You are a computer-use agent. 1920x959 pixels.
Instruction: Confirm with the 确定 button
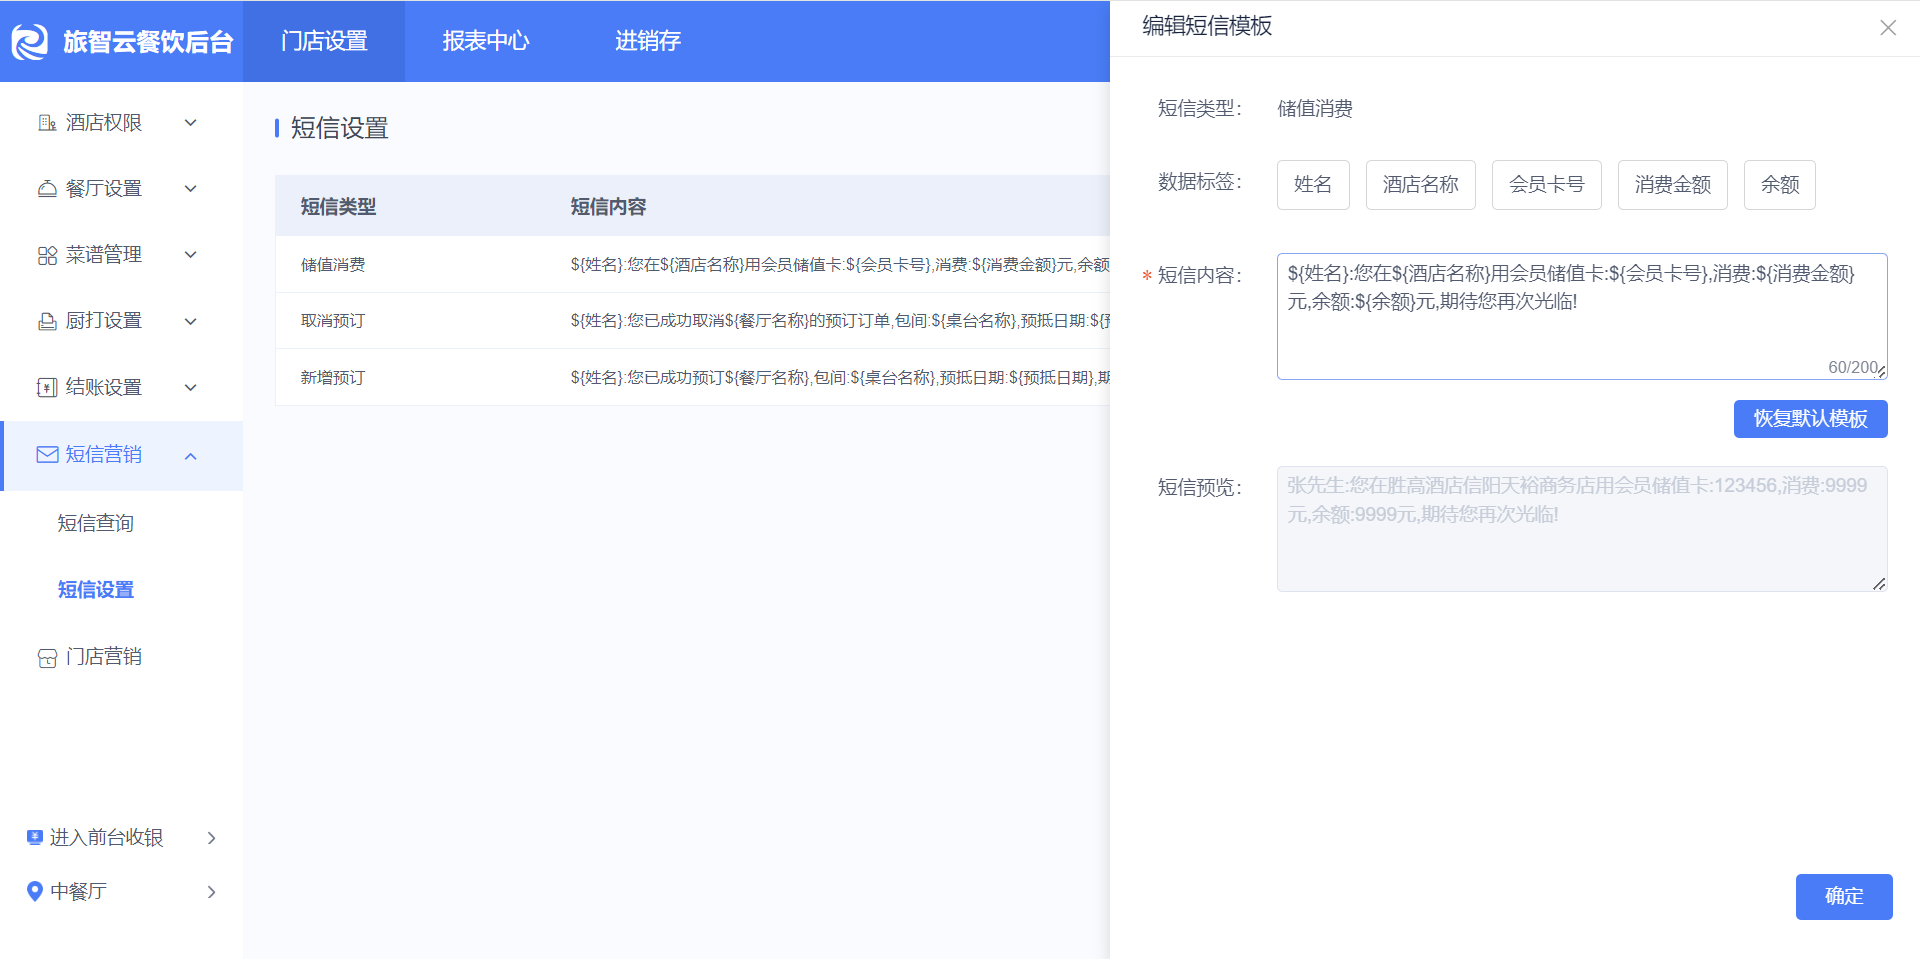pos(1844,897)
